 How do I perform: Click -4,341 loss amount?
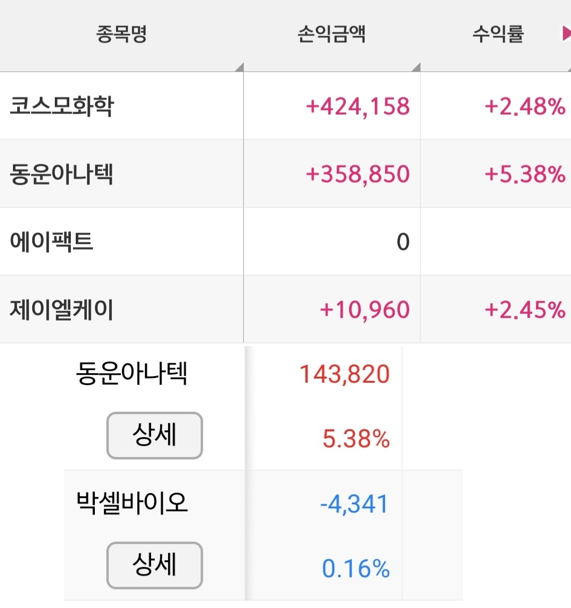354,504
